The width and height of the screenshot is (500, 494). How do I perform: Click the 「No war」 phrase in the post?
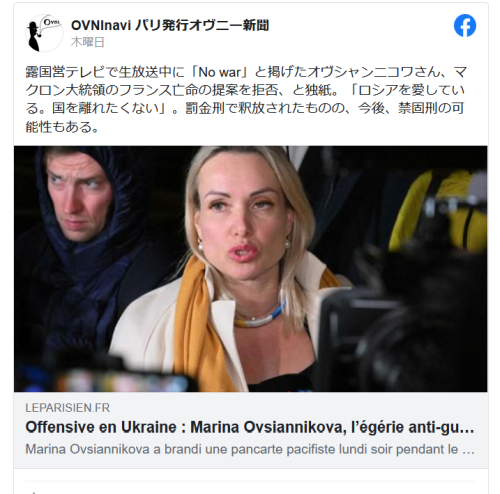(x=221, y=72)
